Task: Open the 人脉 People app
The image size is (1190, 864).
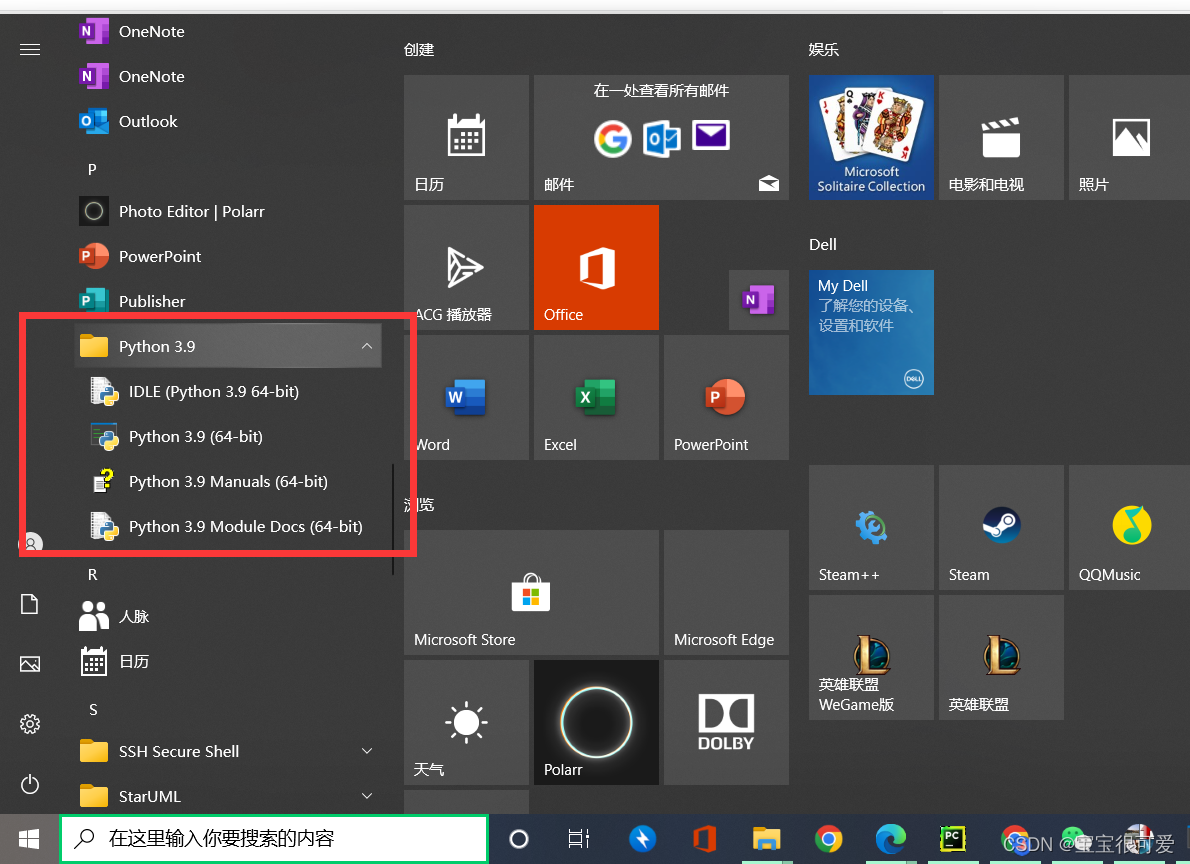Action: [228, 616]
